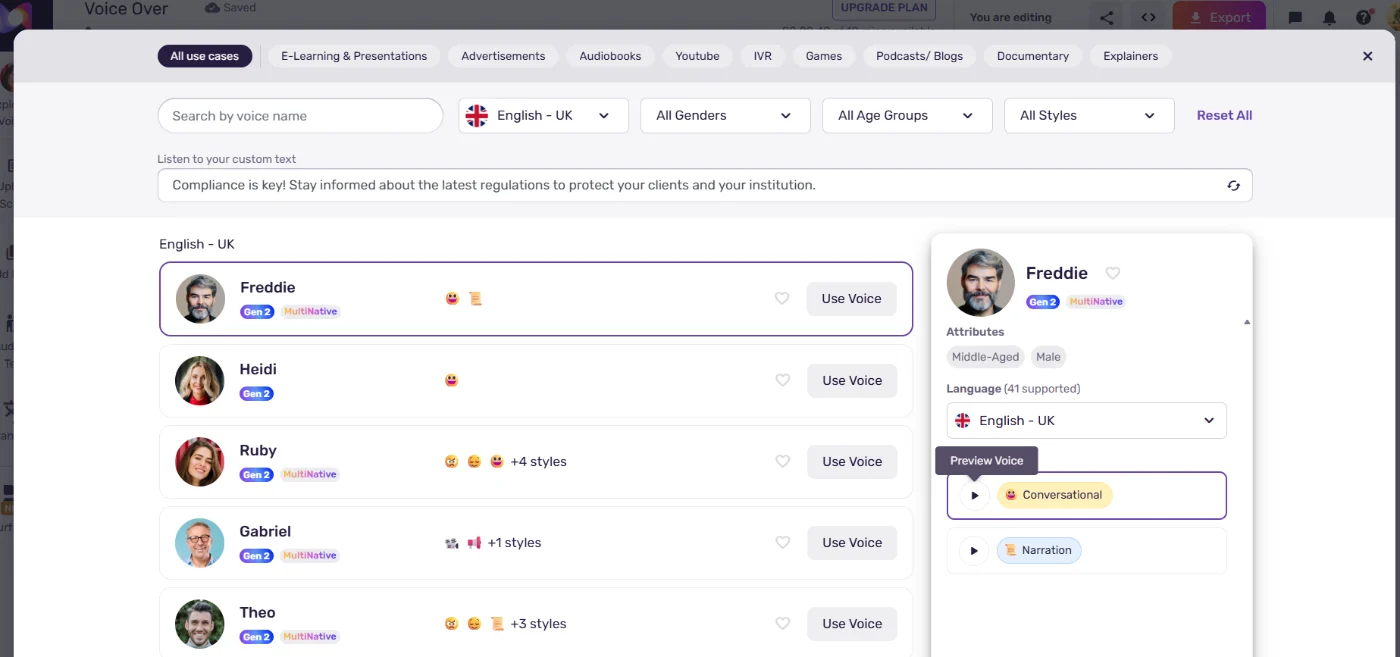Click Freddie's conversational emoji in list
The width and height of the screenshot is (1400, 657).
(x=452, y=298)
